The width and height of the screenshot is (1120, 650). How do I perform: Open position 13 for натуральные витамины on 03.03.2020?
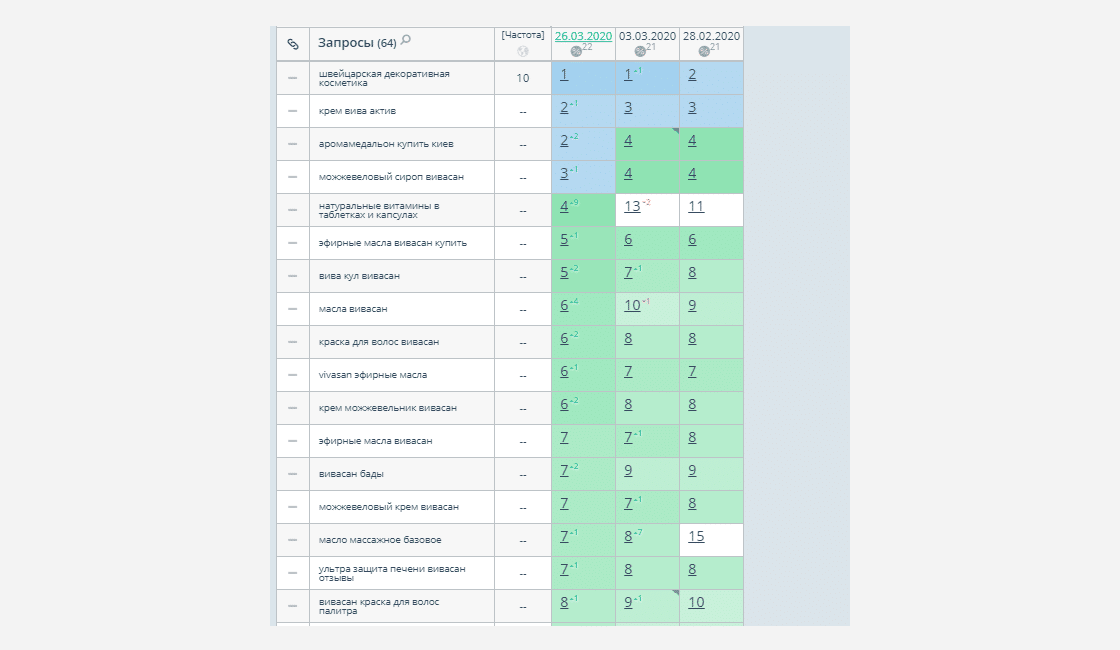pos(632,206)
